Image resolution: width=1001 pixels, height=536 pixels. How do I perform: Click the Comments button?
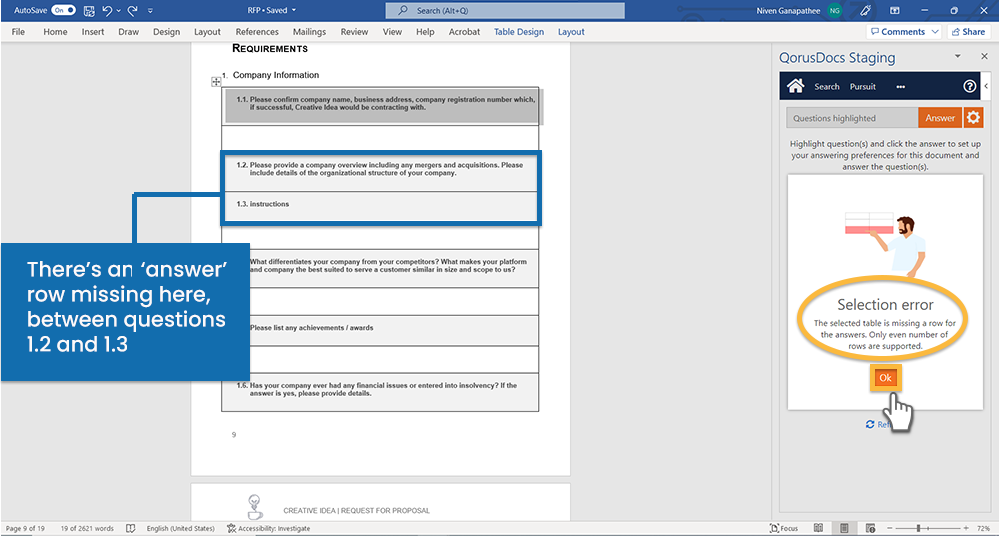[897, 32]
